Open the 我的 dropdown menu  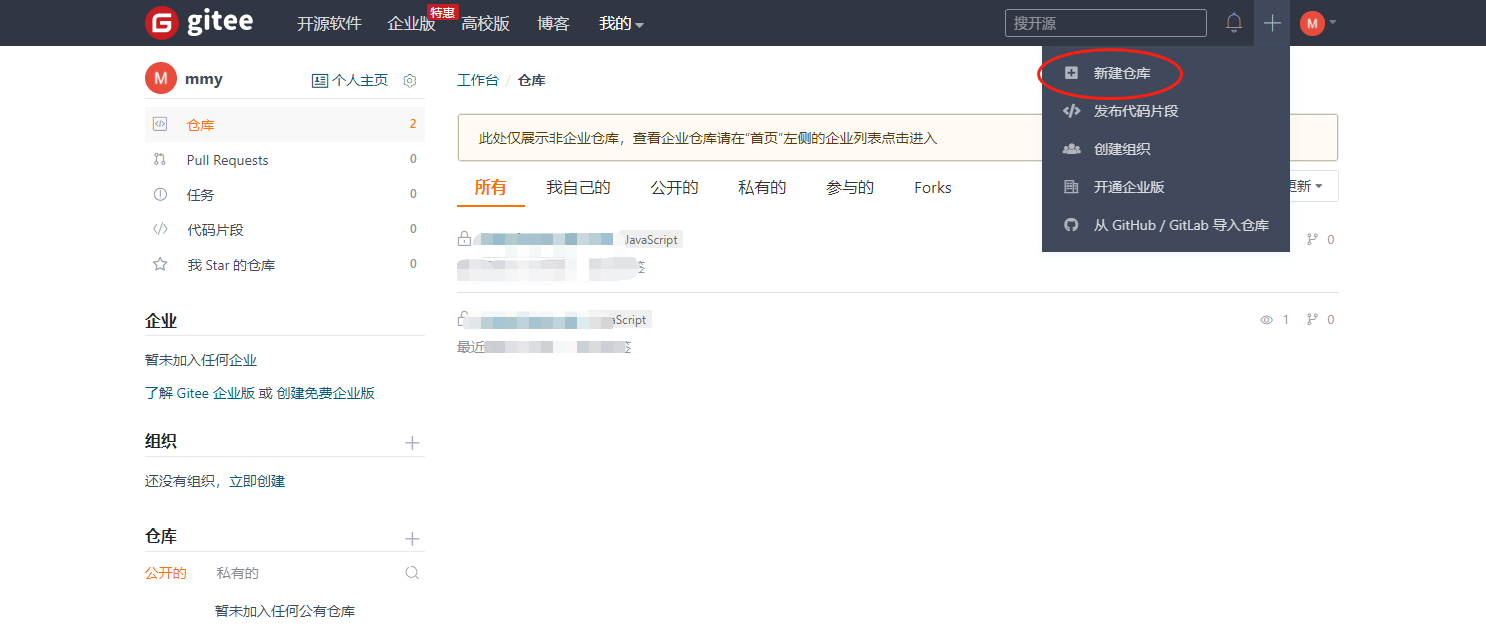tap(620, 23)
